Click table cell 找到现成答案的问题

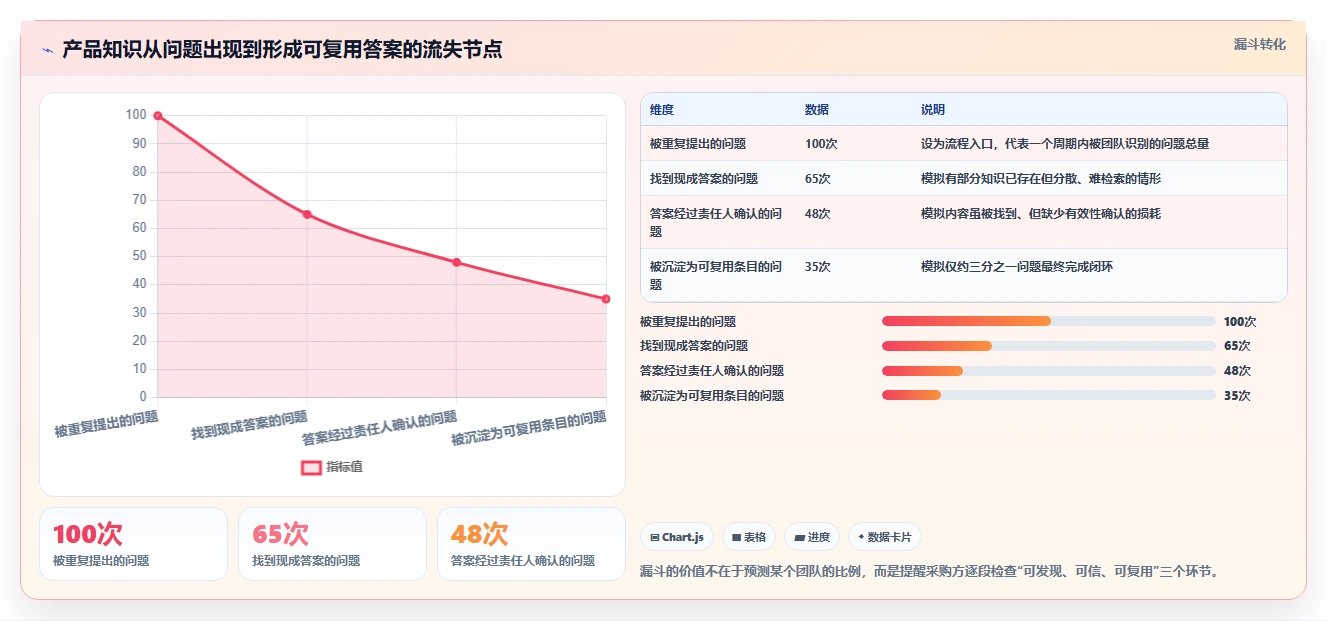click(x=704, y=179)
